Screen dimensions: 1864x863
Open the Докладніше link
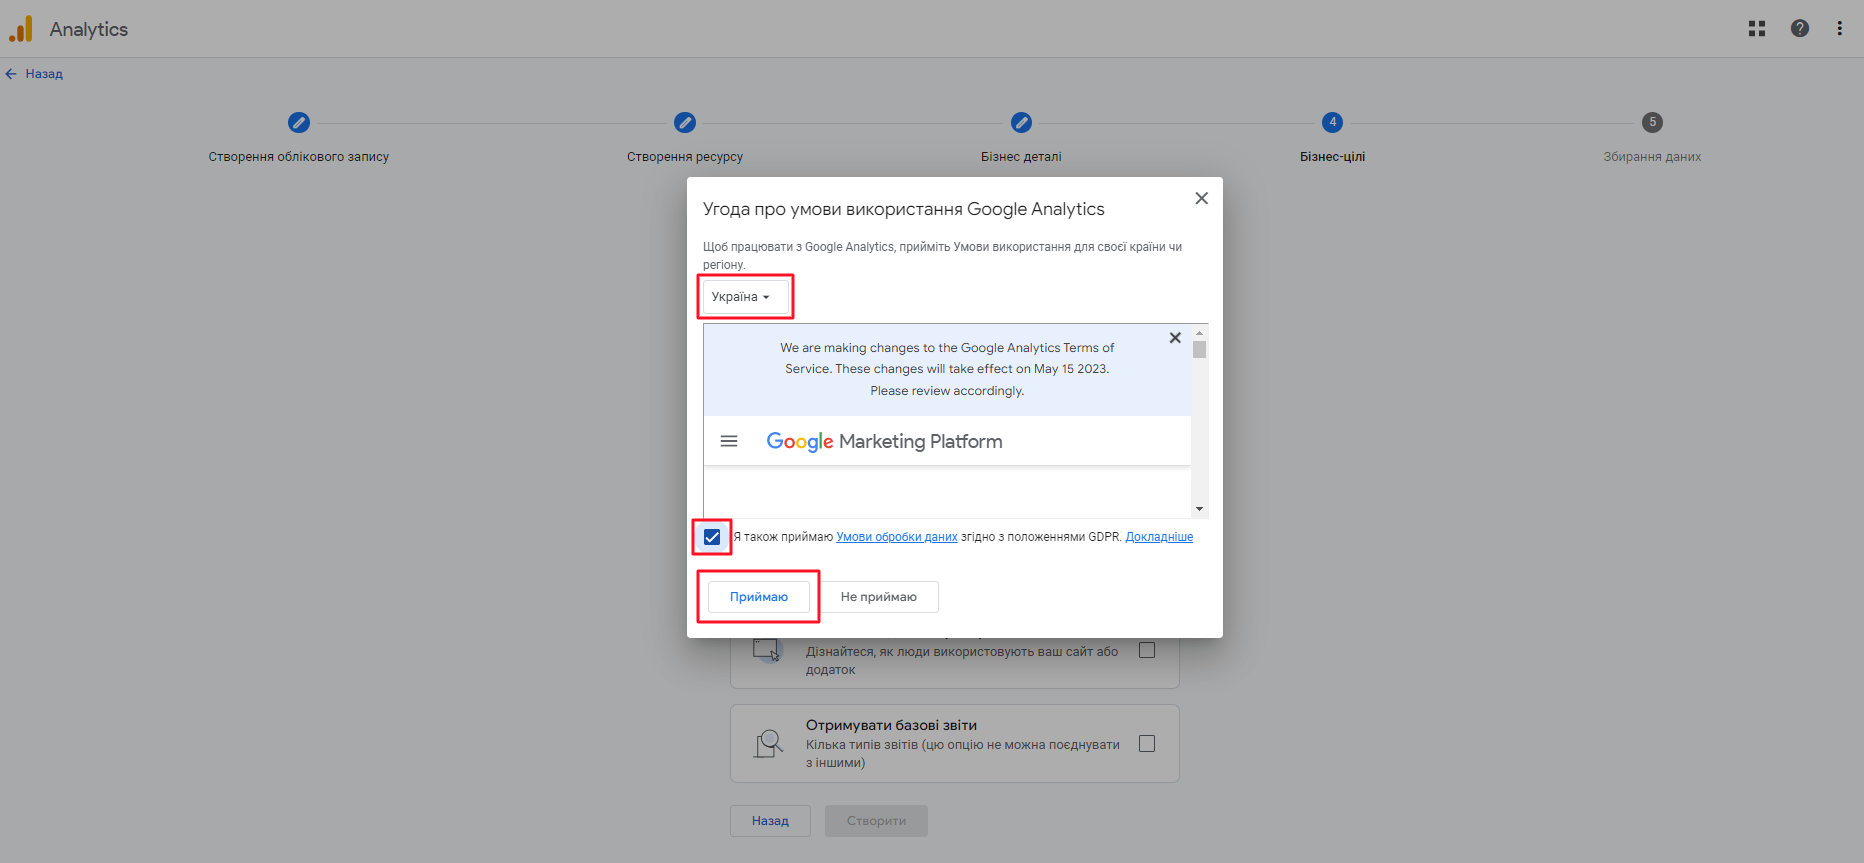pos(1159,537)
